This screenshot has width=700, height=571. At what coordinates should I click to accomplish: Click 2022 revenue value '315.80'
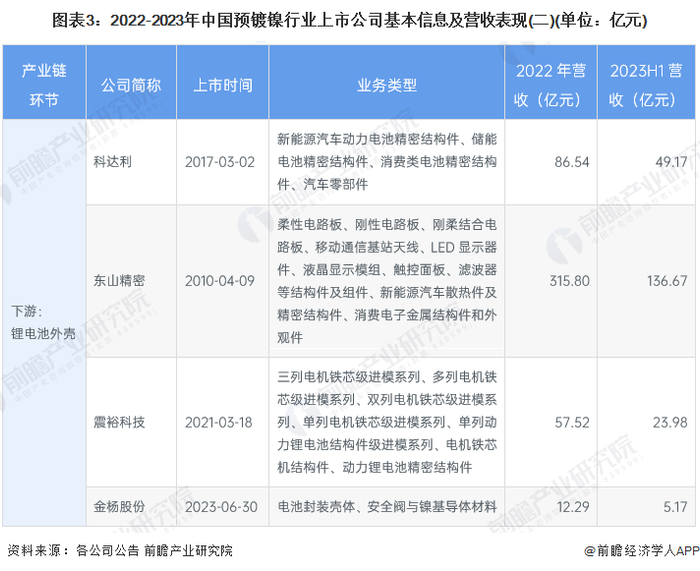[x=570, y=281]
